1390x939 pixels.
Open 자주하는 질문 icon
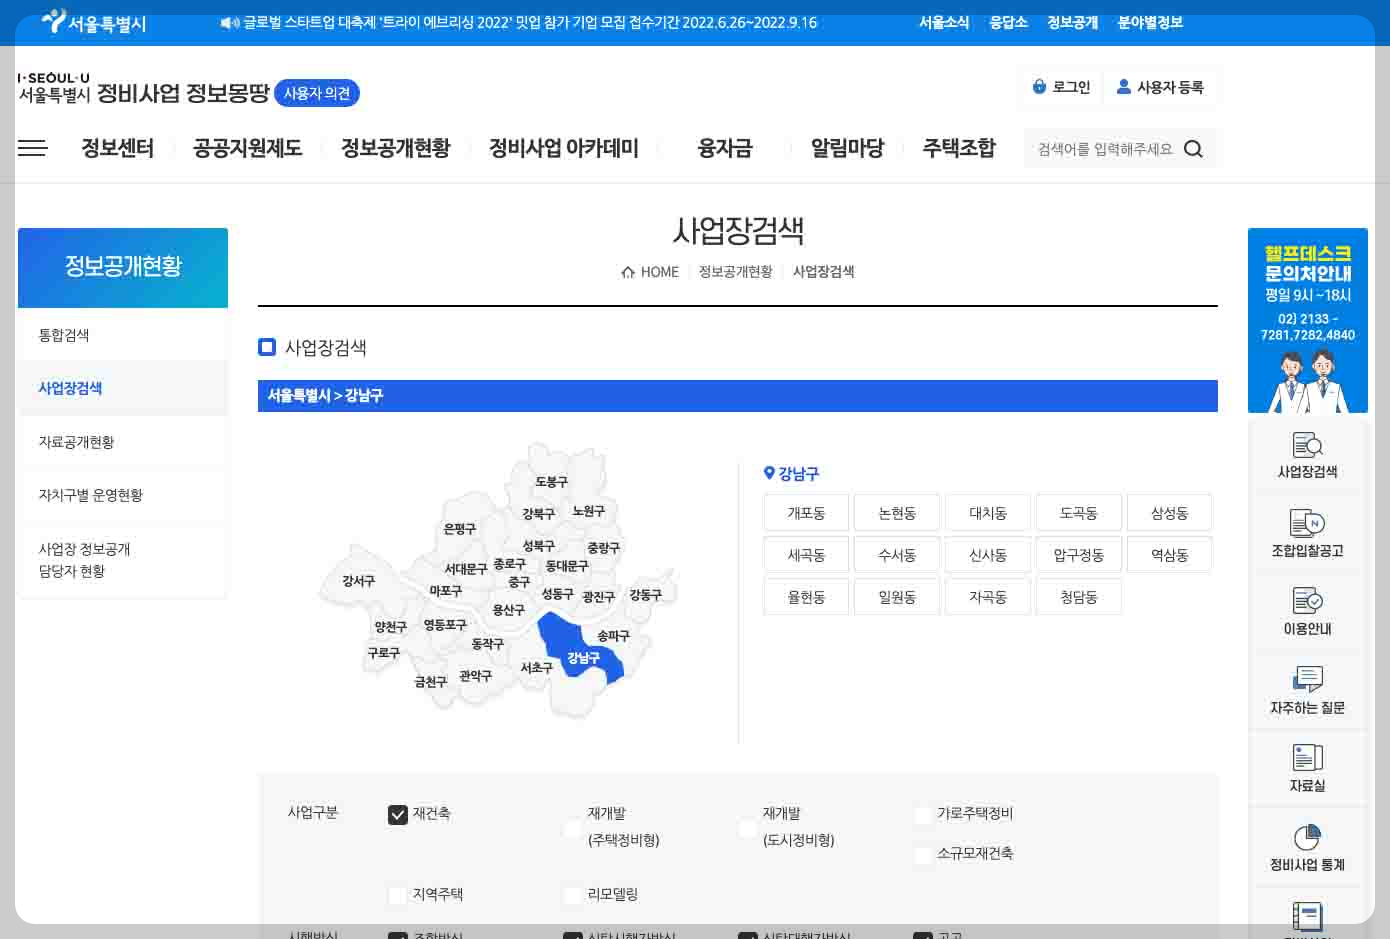pos(1307,680)
